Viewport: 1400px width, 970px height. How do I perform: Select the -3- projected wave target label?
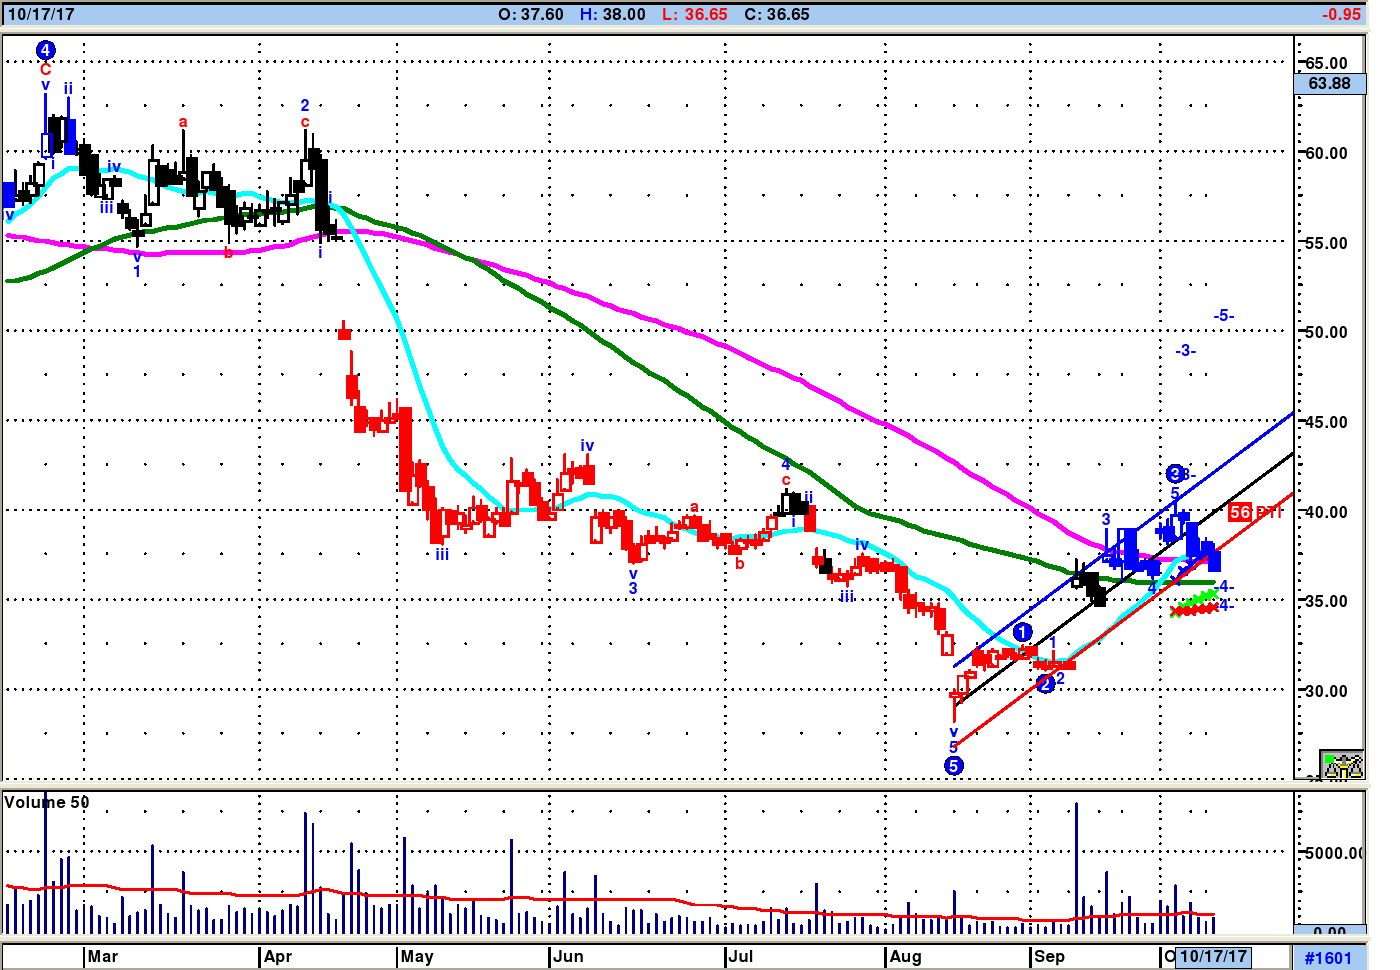click(x=1185, y=351)
